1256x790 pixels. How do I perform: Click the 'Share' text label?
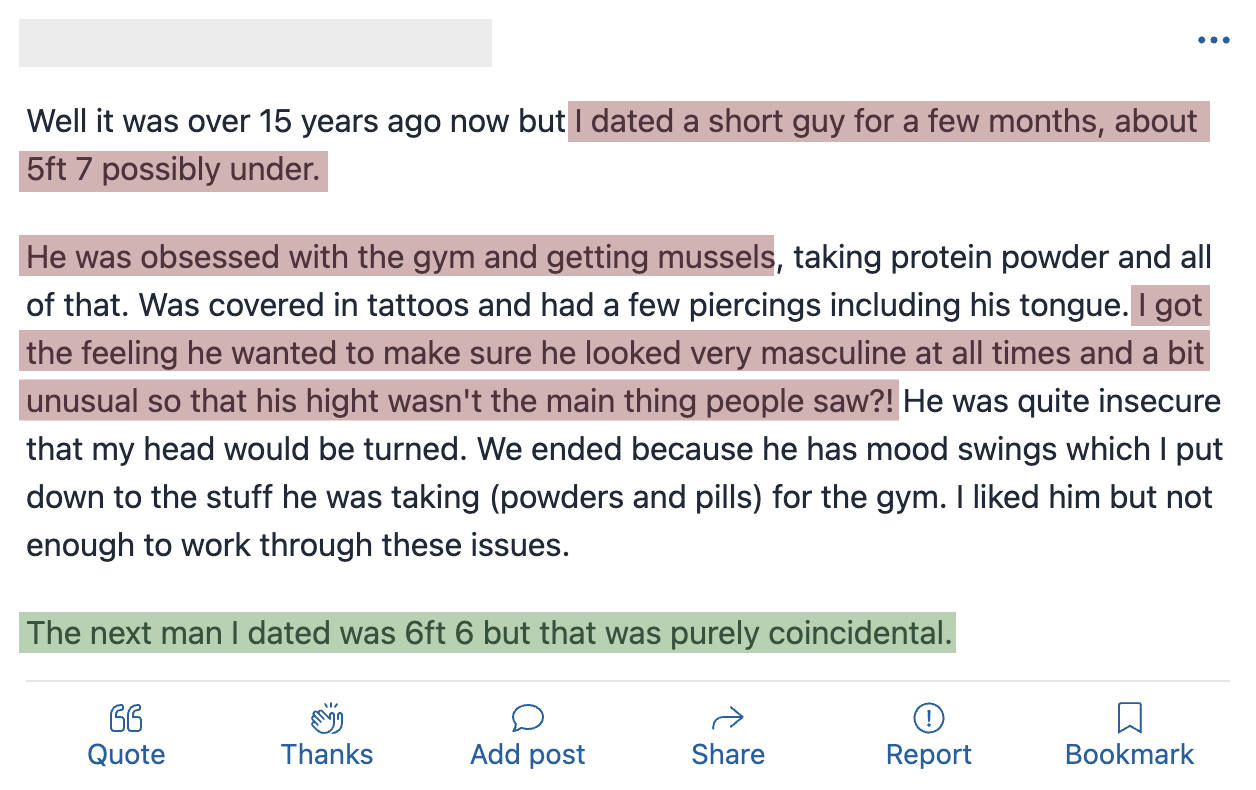click(728, 754)
